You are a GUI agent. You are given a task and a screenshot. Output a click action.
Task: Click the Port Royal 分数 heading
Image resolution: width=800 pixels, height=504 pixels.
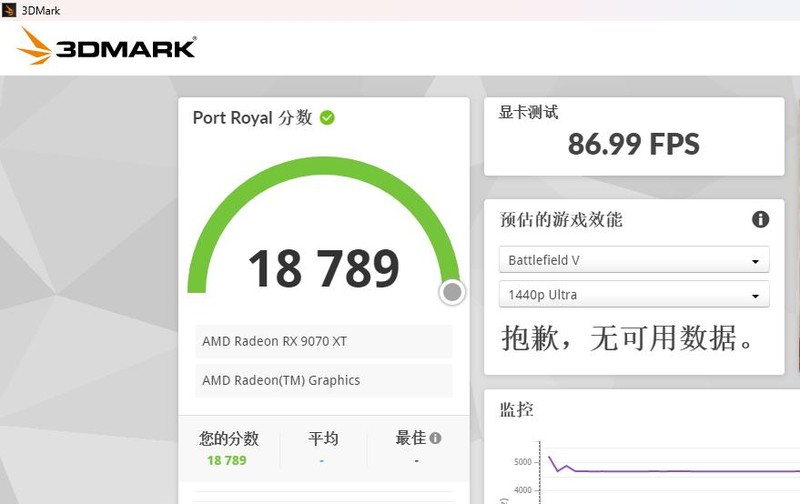(252, 118)
